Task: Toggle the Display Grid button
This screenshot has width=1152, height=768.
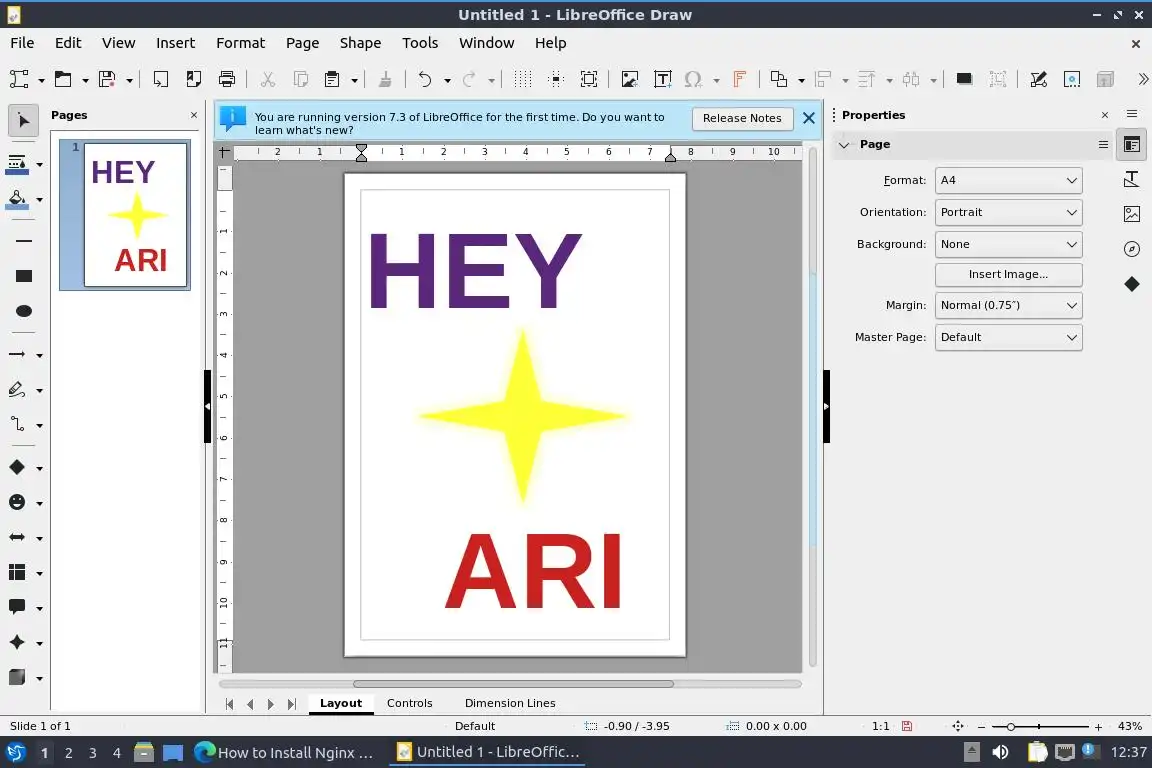Action: point(522,80)
